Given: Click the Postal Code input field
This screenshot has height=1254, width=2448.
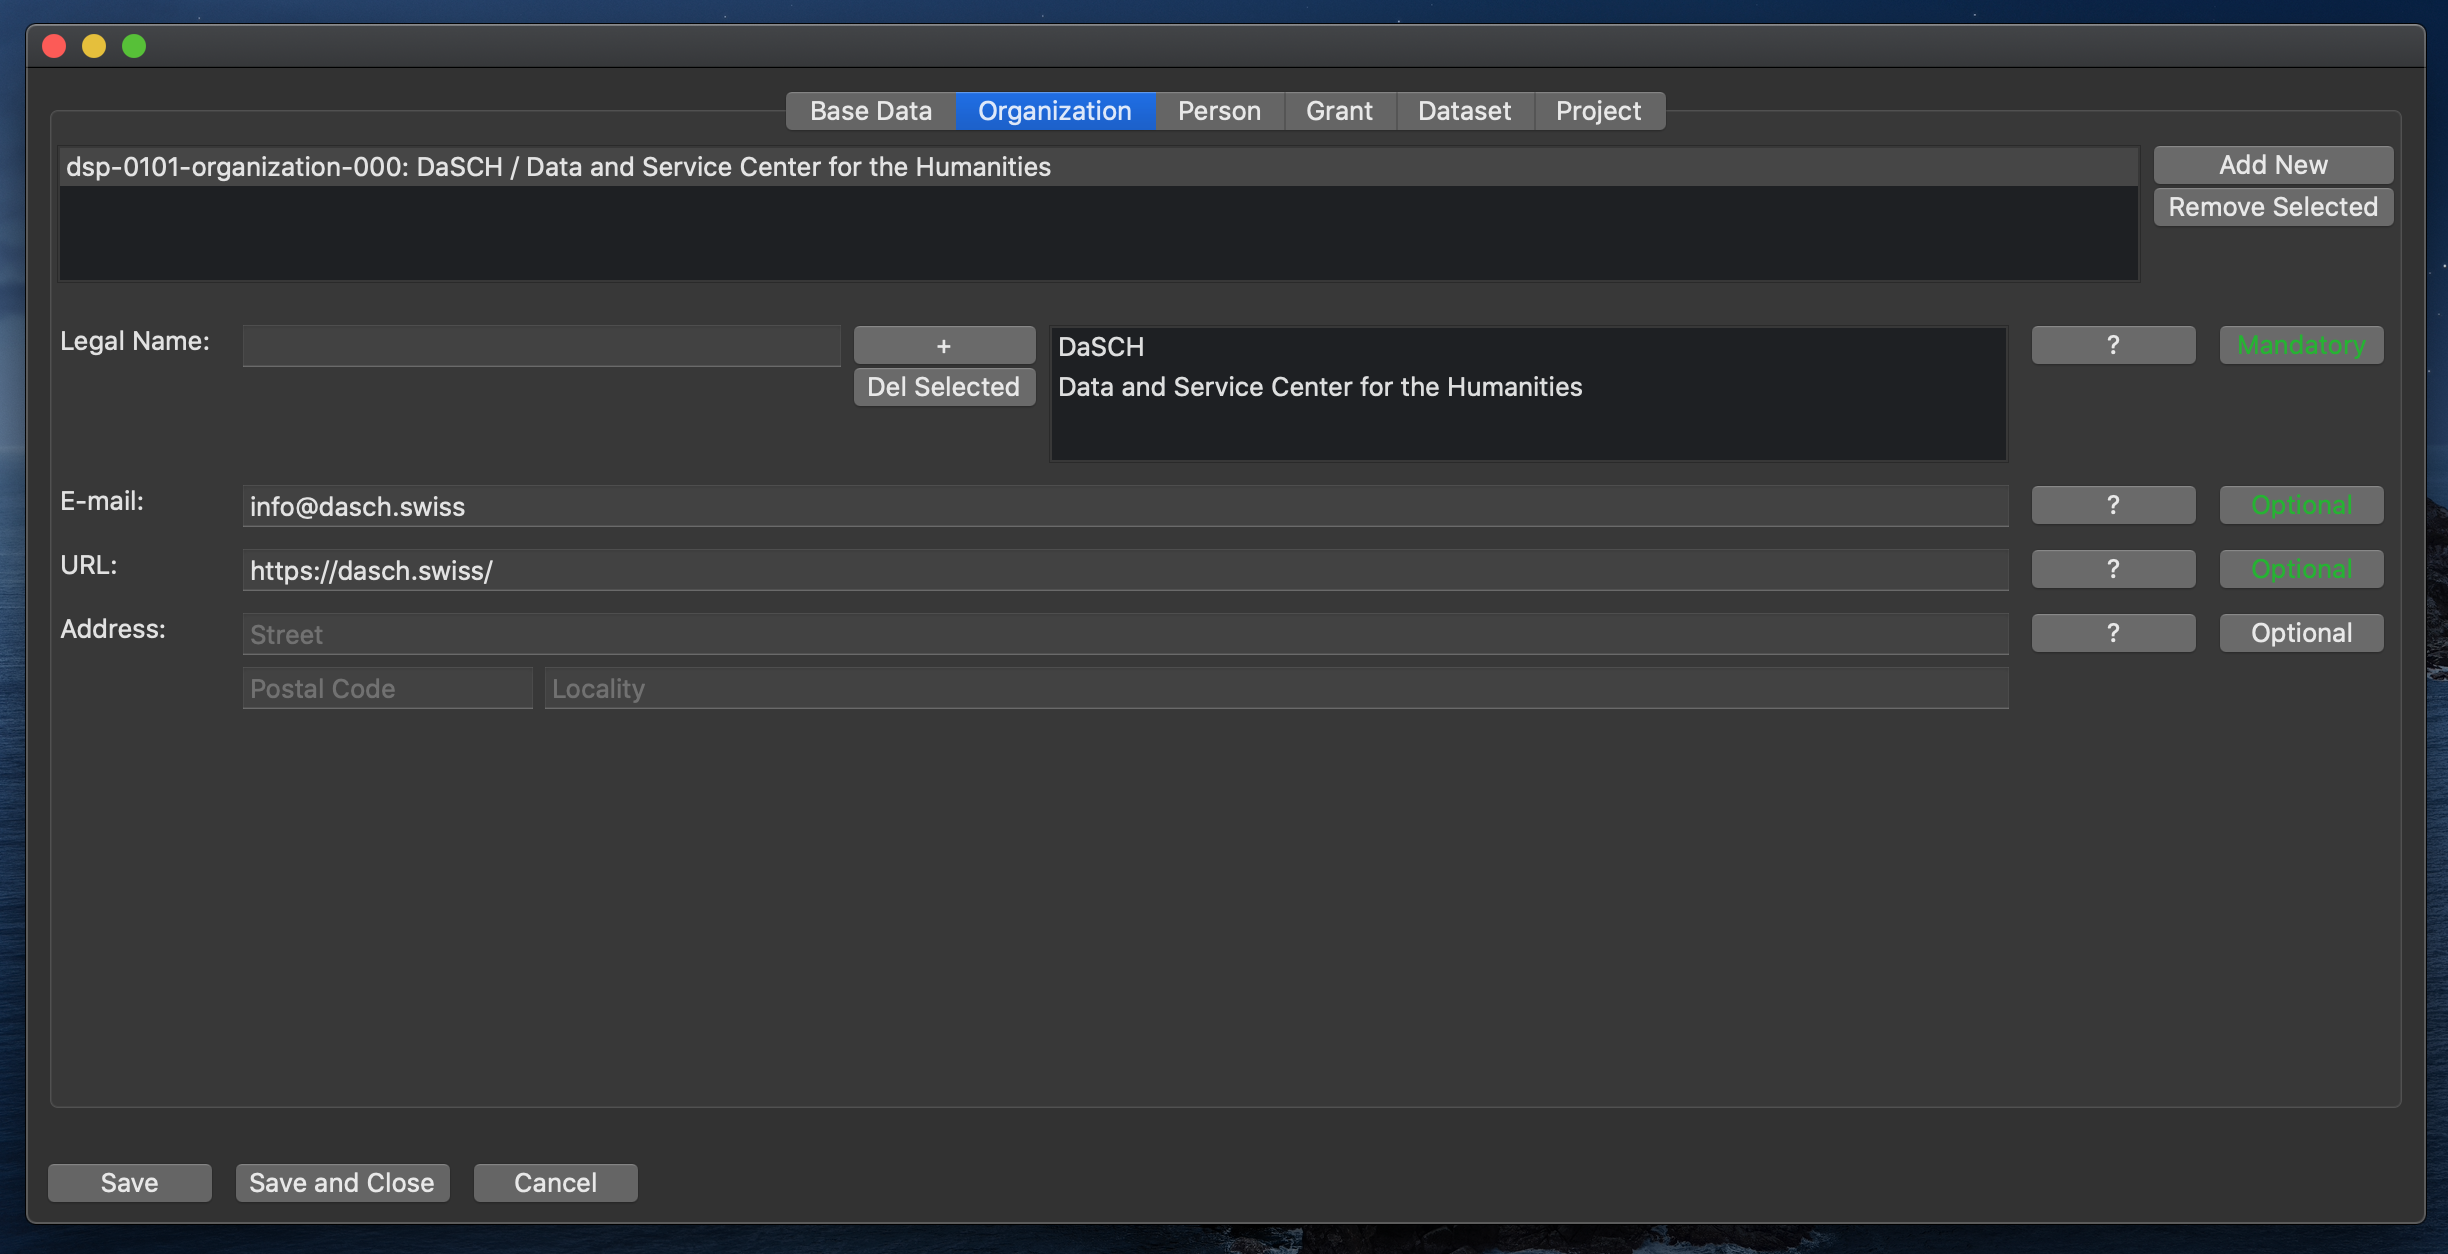Looking at the screenshot, I should 387,688.
